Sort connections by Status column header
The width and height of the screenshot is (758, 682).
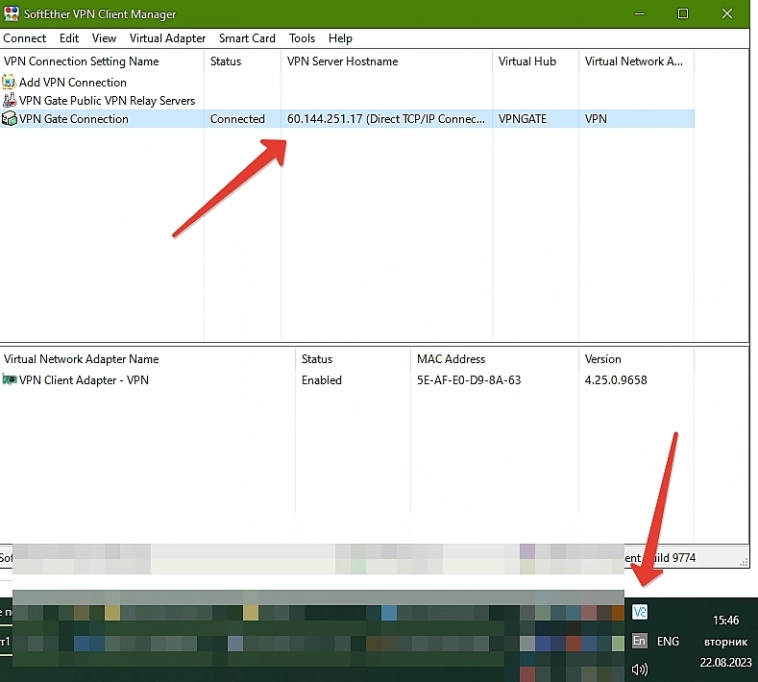226,61
